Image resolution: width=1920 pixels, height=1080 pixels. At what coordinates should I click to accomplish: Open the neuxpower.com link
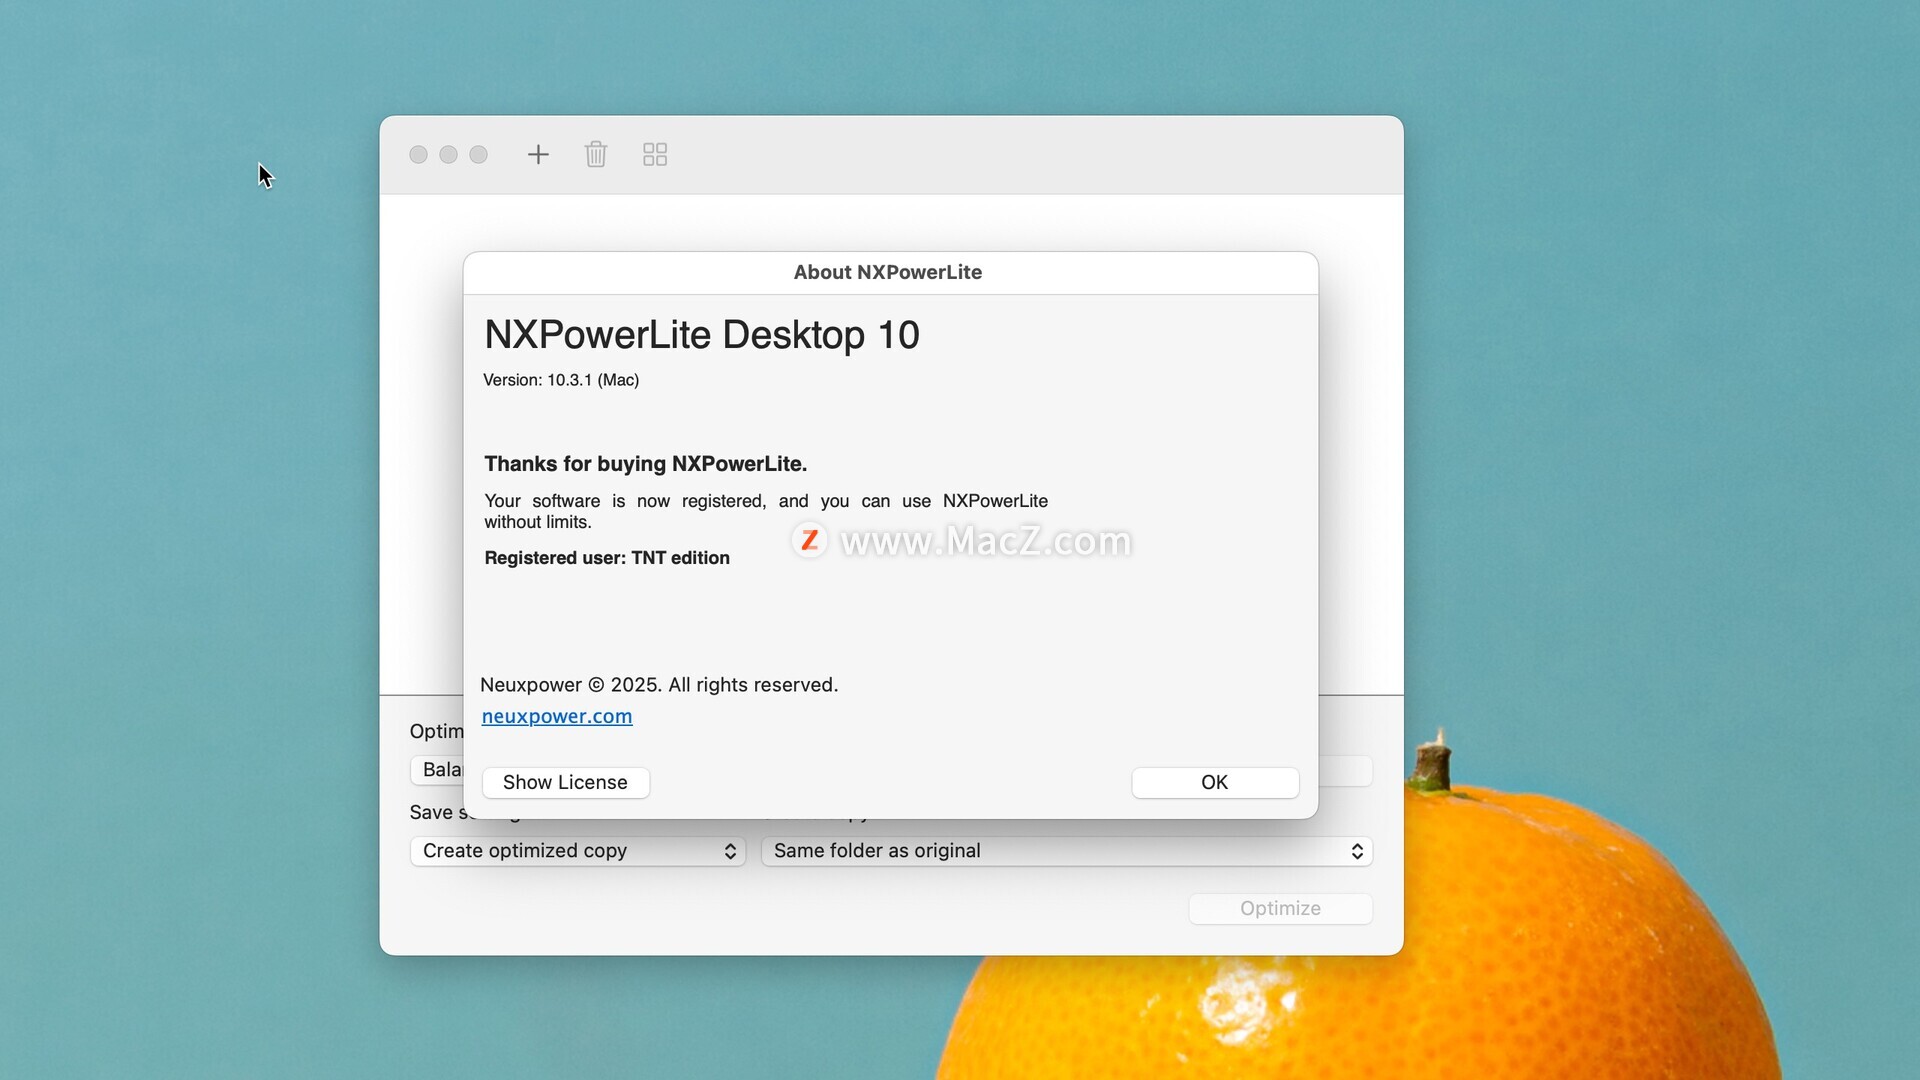(x=557, y=716)
